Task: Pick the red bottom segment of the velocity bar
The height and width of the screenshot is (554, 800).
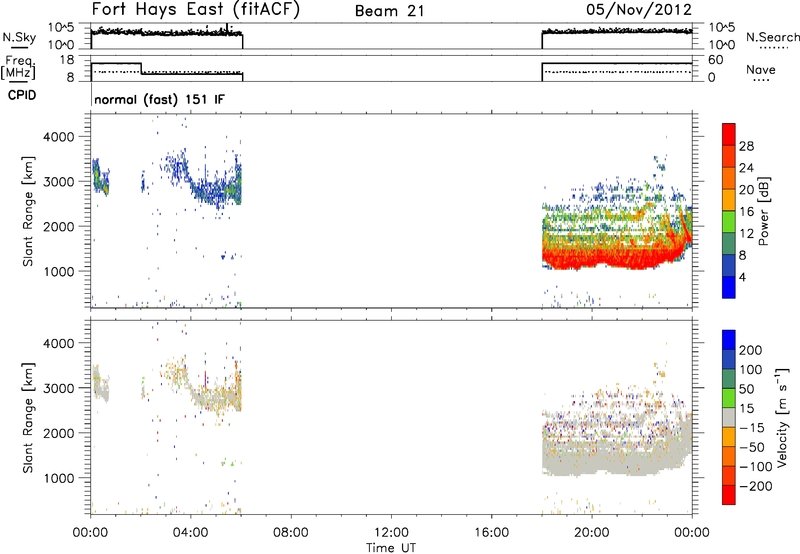Action: point(729,495)
